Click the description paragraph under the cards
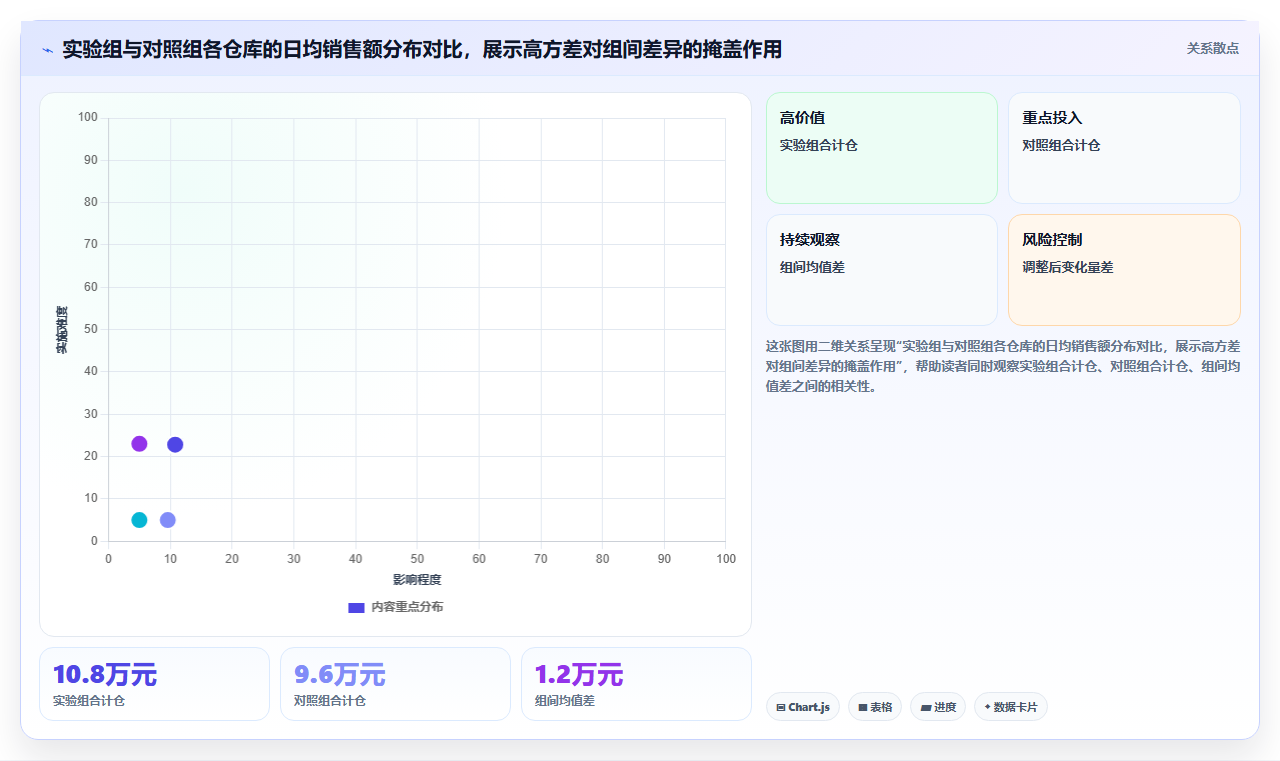Image resolution: width=1280 pixels, height=761 pixels. tap(1003, 366)
